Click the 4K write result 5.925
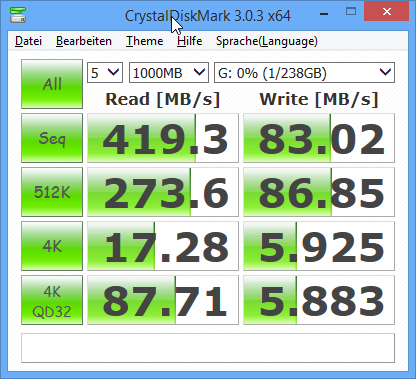 319,246
